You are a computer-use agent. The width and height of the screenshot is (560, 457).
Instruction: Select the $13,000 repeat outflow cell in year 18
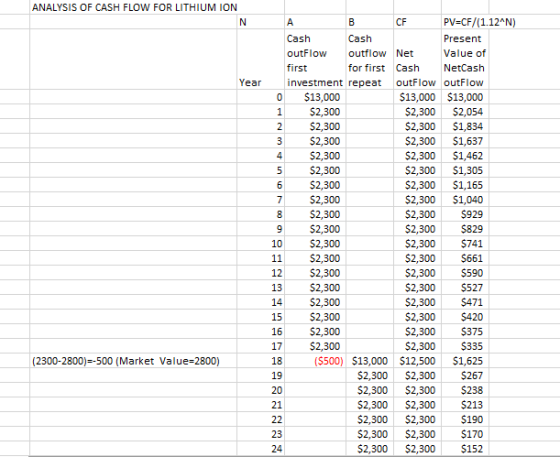(370, 361)
